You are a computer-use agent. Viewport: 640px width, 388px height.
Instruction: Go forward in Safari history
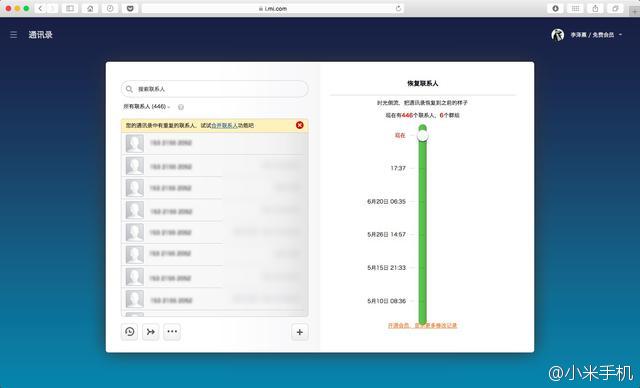[x=52, y=8]
